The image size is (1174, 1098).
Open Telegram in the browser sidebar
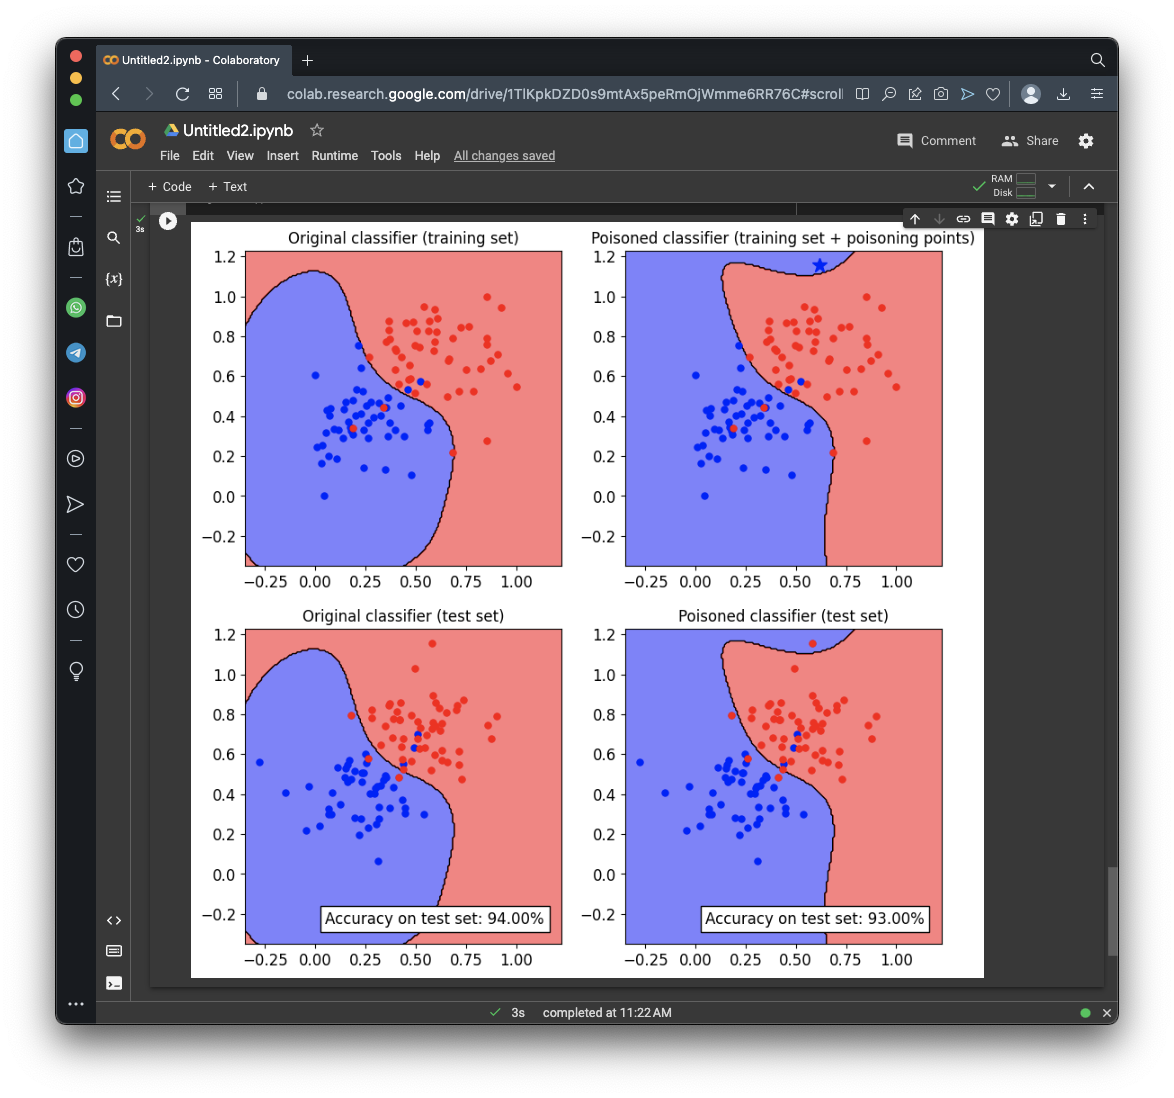pyautogui.click(x=76, y=353)
